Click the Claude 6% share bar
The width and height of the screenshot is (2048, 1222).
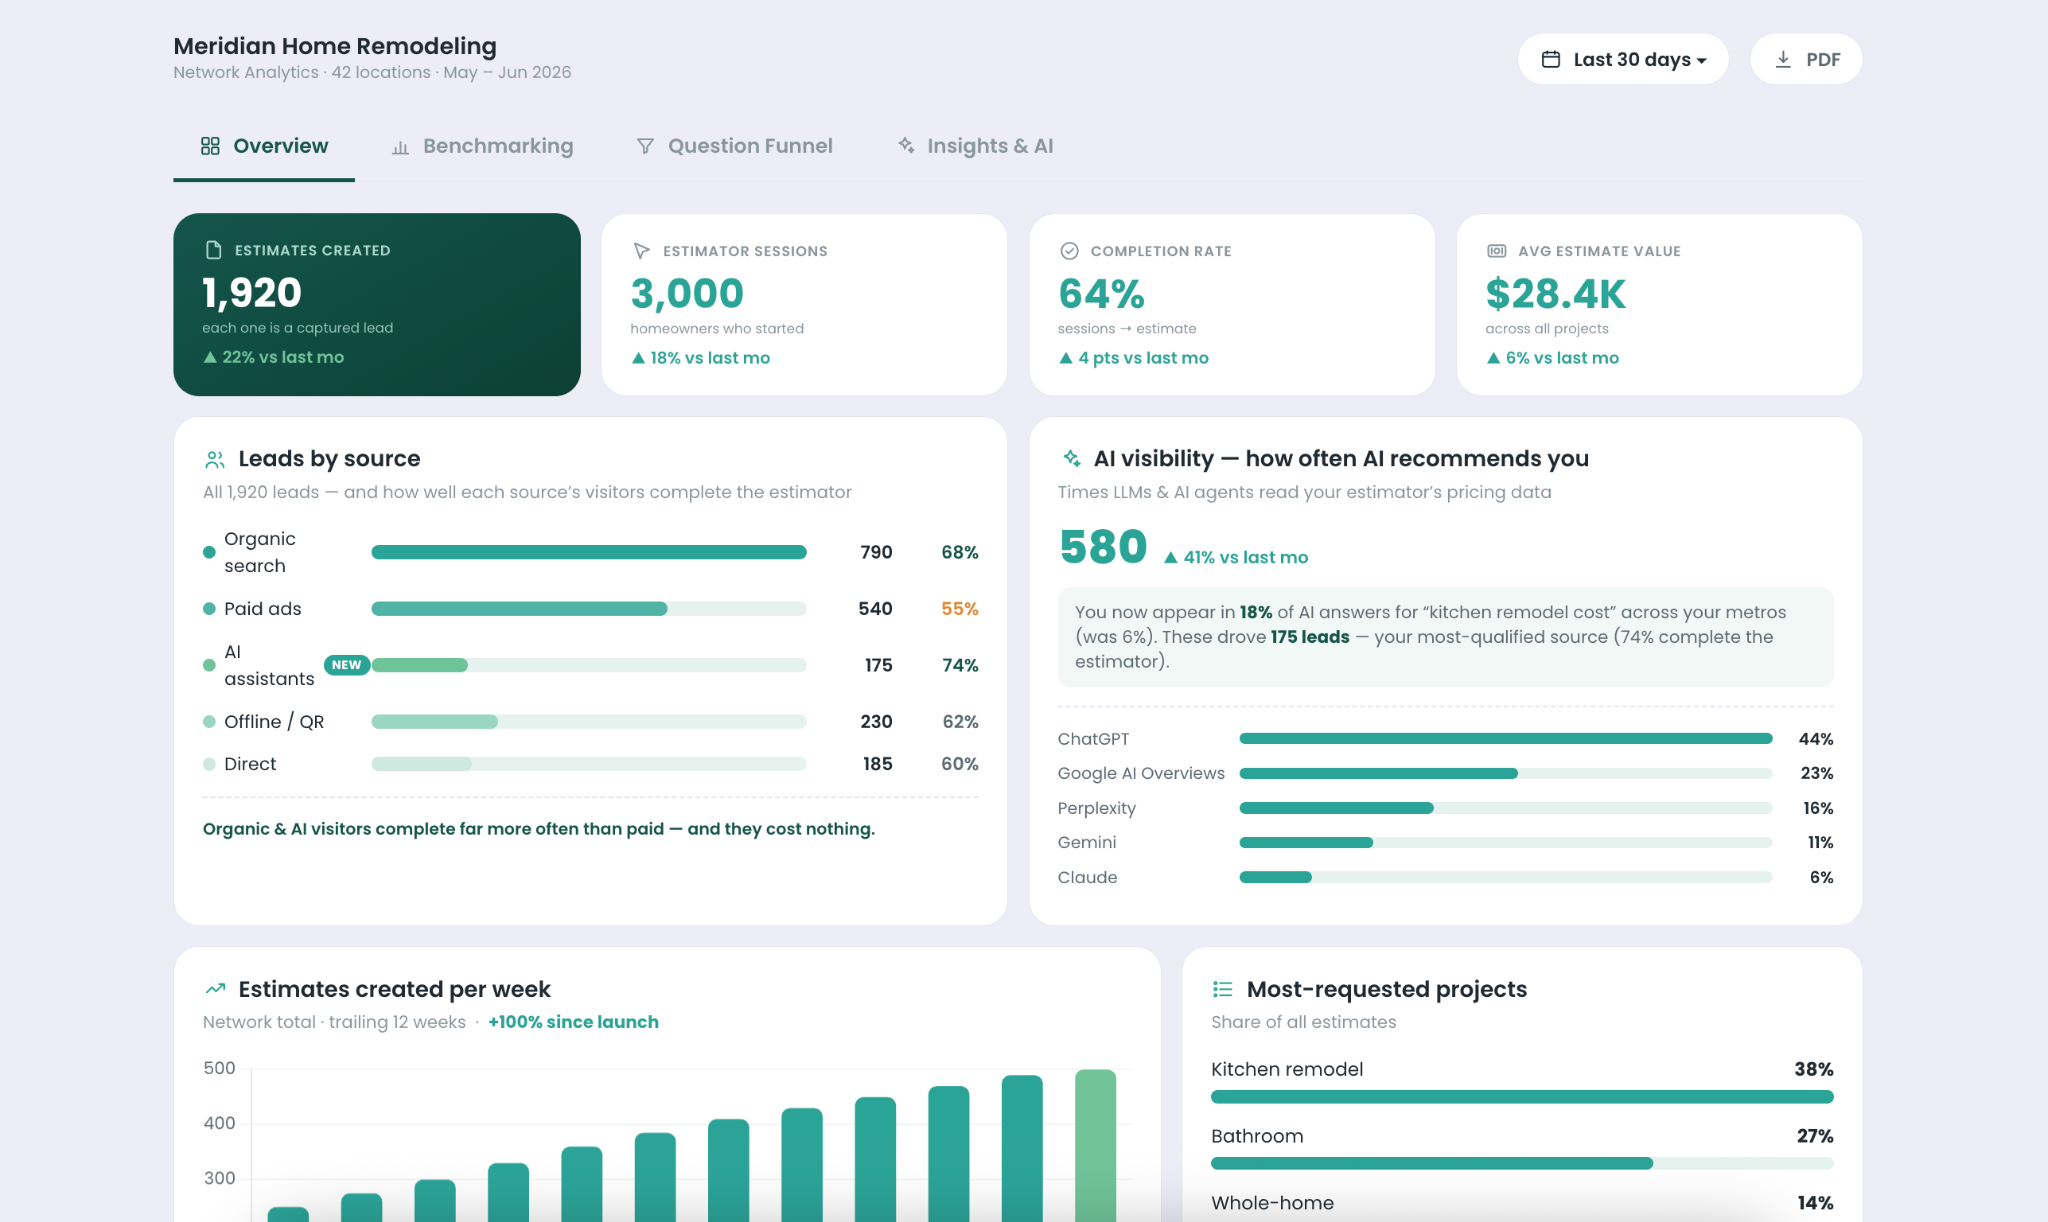tap(1506, 877)
